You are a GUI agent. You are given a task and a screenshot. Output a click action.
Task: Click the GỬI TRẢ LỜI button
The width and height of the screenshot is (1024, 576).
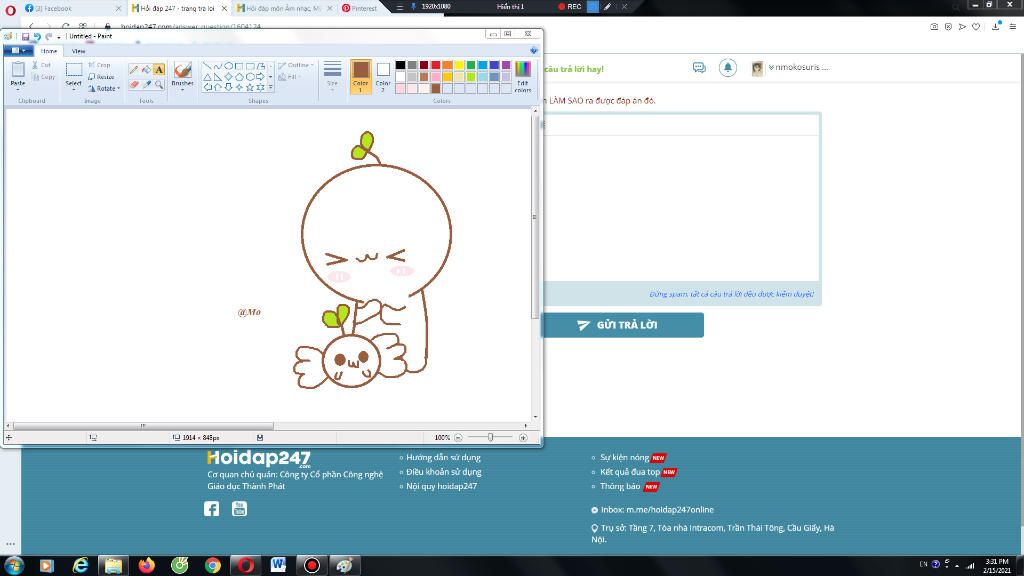pyautogui.click(x=622, y=325)
